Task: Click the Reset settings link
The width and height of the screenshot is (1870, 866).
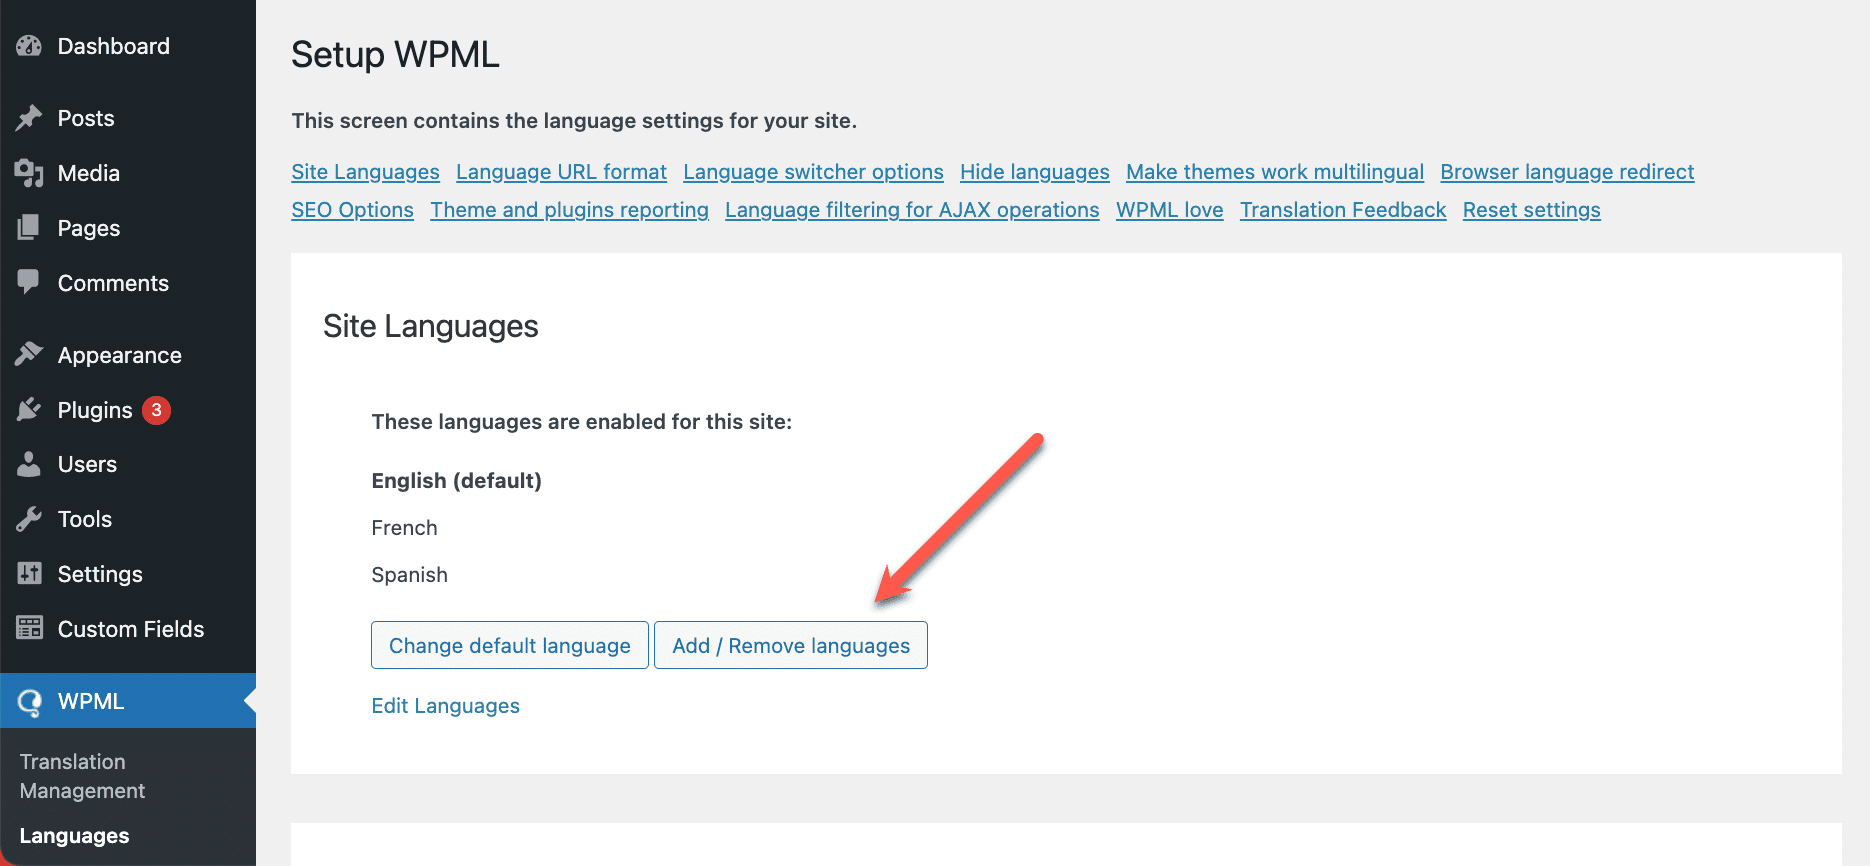Action: pyautogui.click(x=1532, y=210)
